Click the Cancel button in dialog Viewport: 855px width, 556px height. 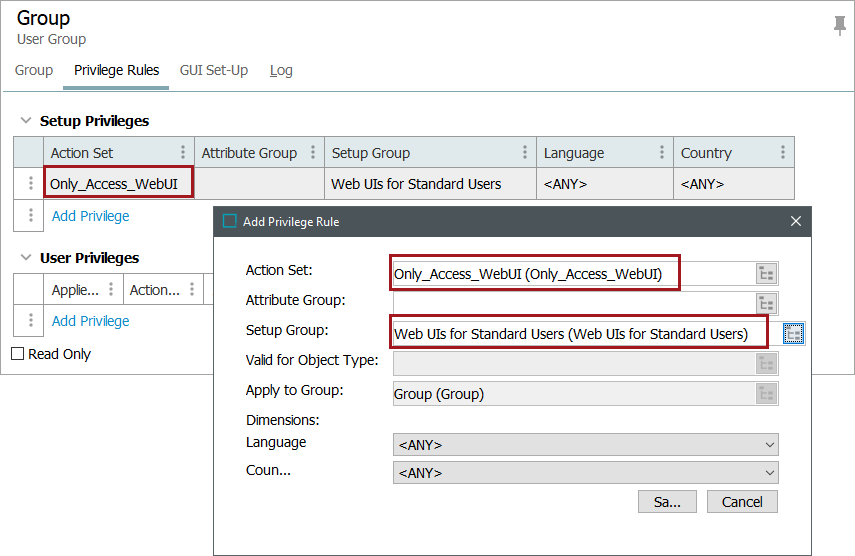click(x=741, y=502)
